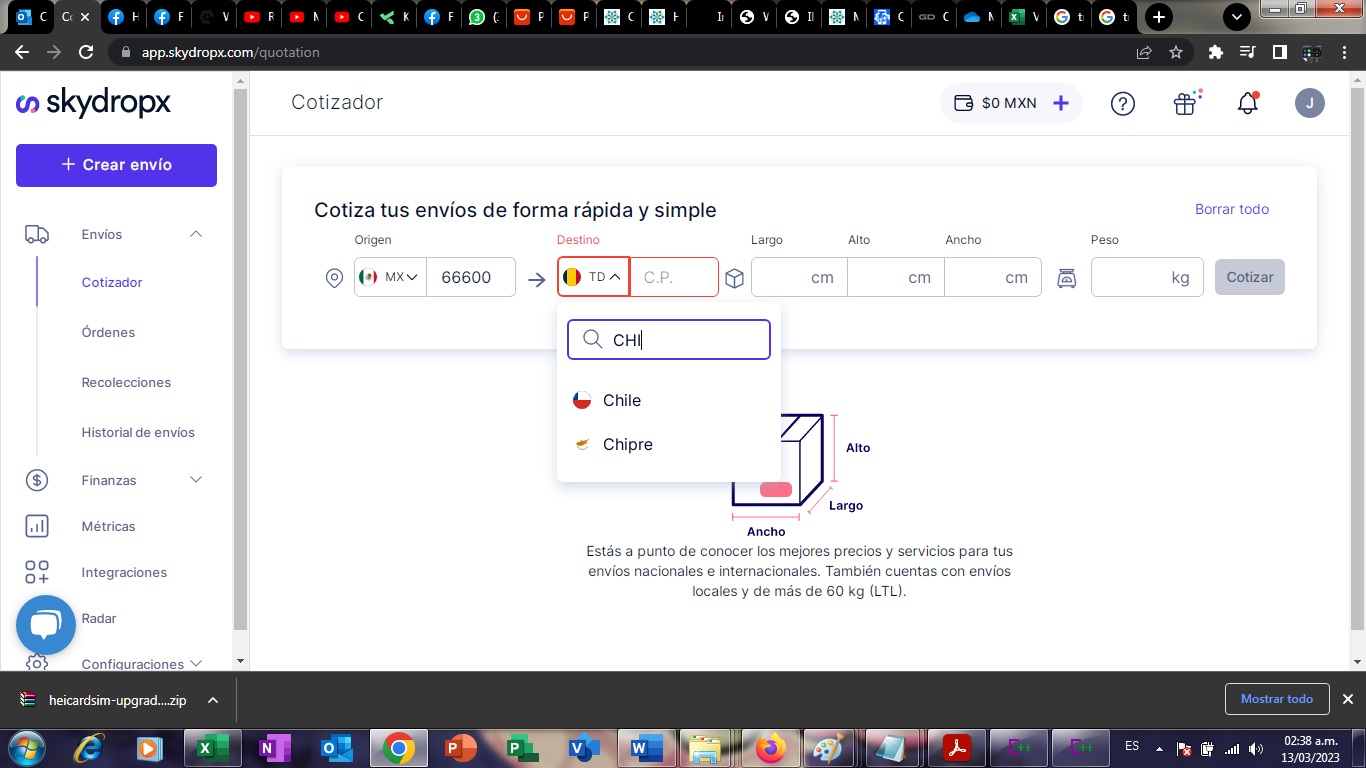Click the browser address bar URL
Screen dimensions: 1366x768
(x=231, y=52)
